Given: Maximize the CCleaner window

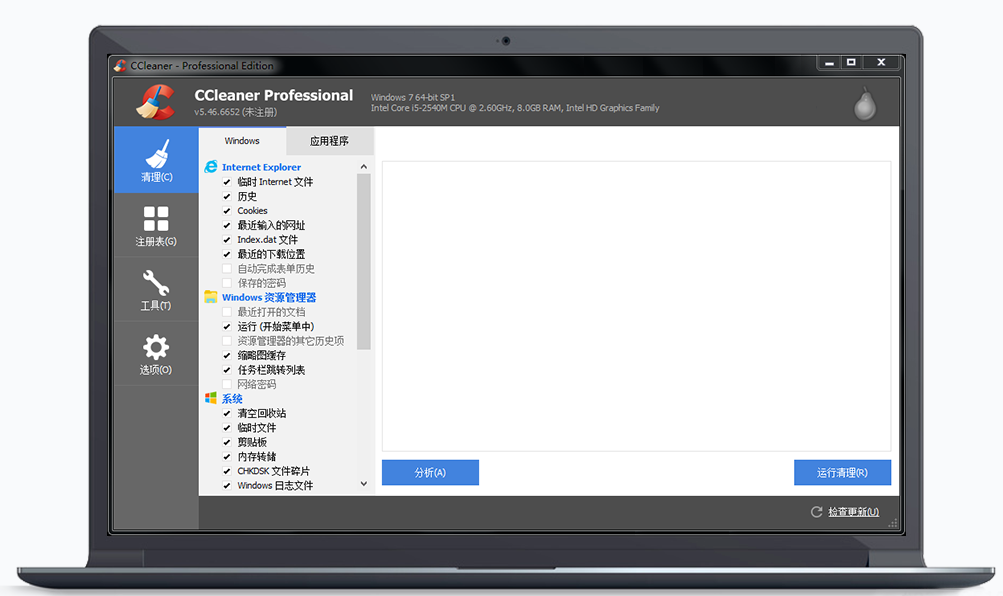Looking at the screenshot, I should point(851,63).
